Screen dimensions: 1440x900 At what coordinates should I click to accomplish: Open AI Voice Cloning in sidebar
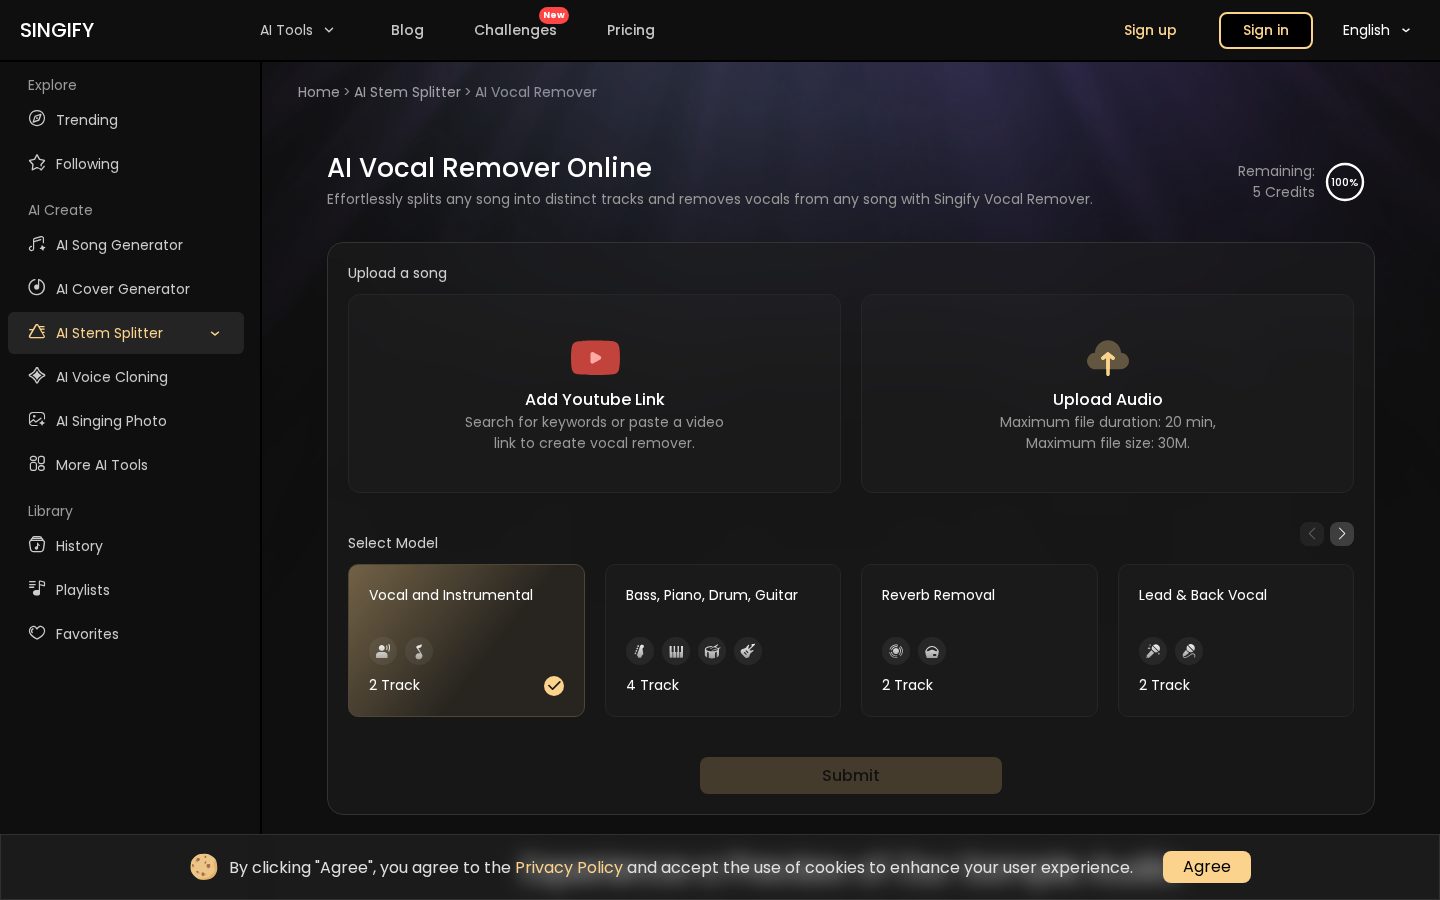tap(126, 377)
